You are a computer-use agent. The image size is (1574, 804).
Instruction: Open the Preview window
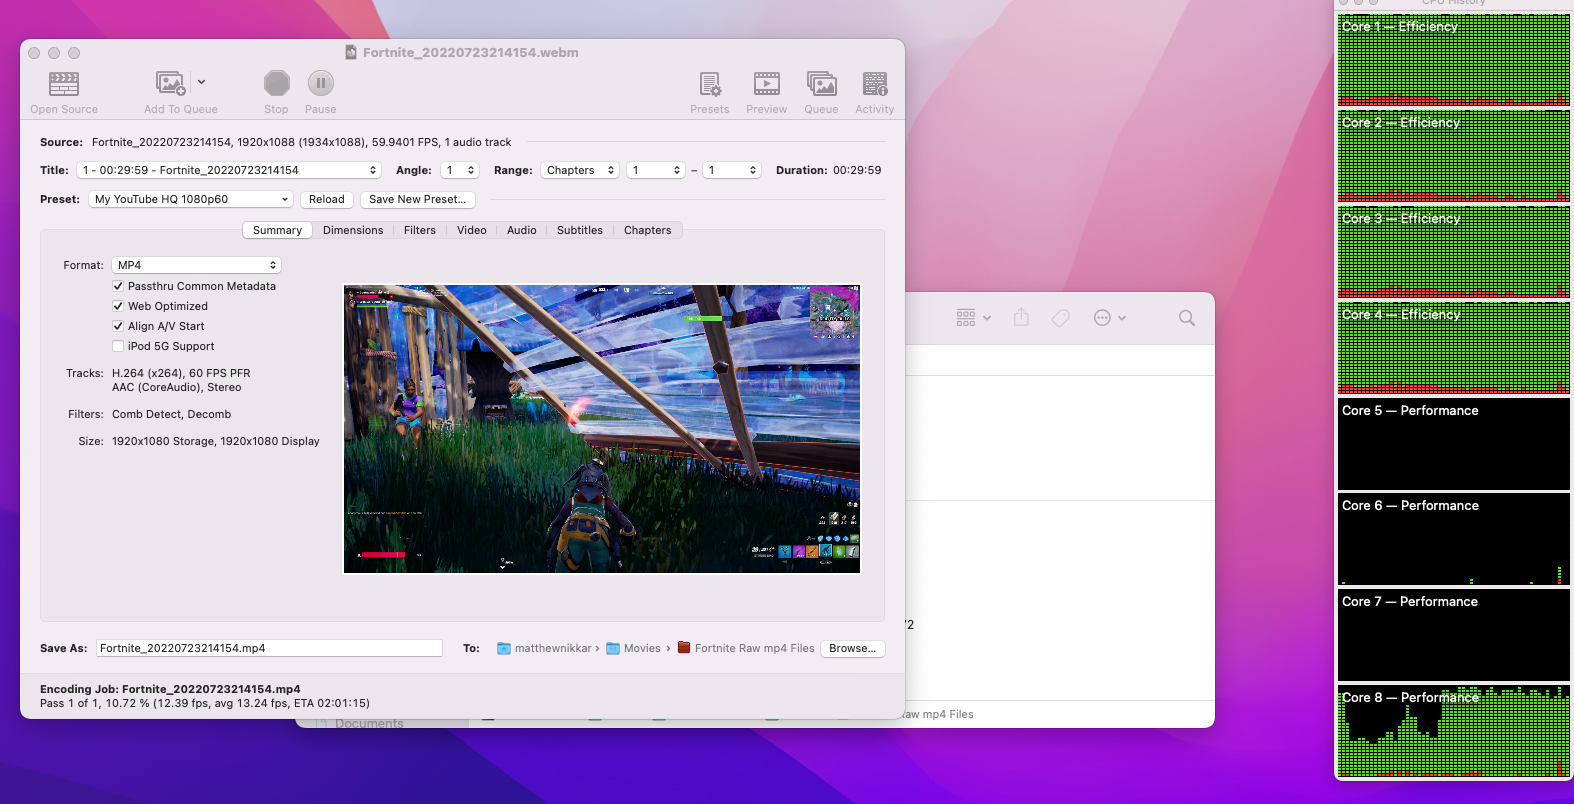[767, 83]
